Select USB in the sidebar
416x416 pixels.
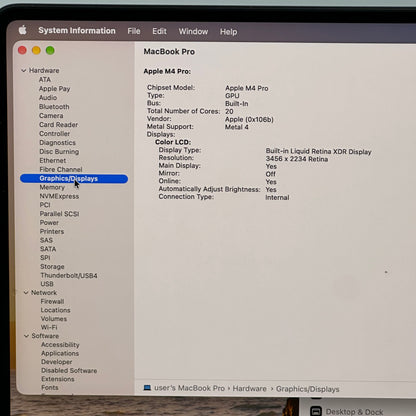(x=47, y=284)
